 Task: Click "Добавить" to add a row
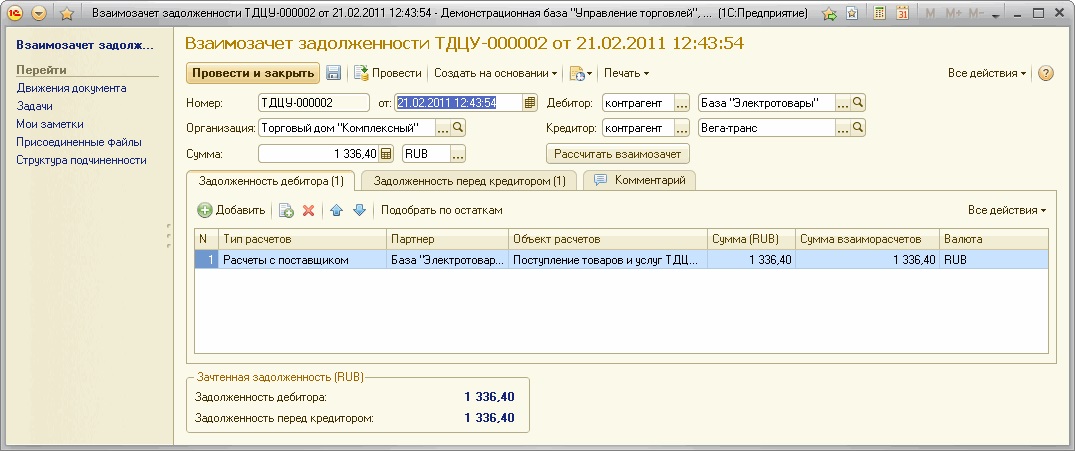pos(232,210)
